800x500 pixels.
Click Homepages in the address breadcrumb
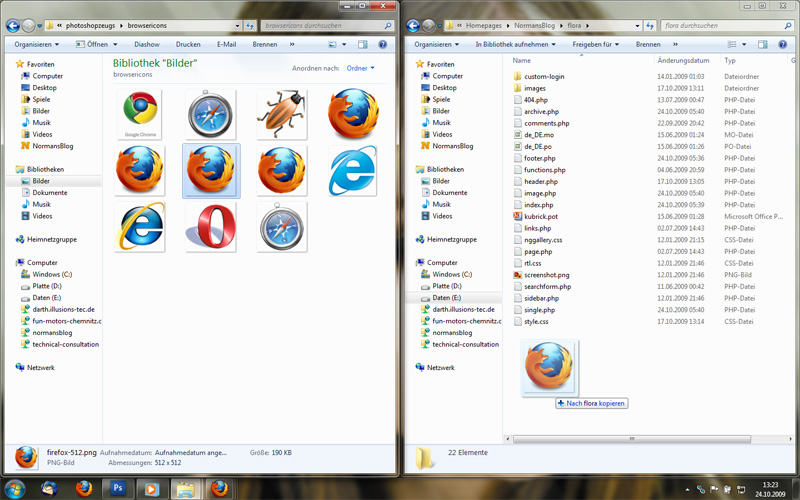tap(483, 25)
